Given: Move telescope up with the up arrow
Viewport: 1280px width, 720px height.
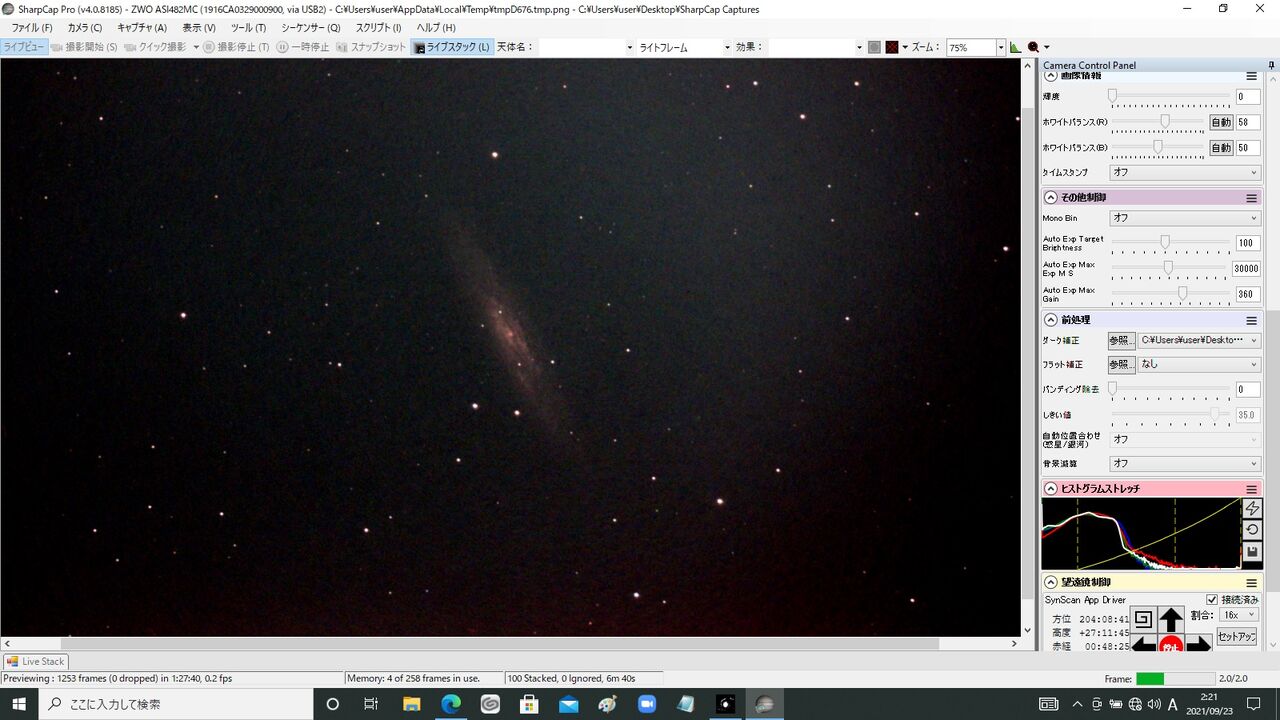Looking at the screenshot, I should click(x=1171, y=619).
